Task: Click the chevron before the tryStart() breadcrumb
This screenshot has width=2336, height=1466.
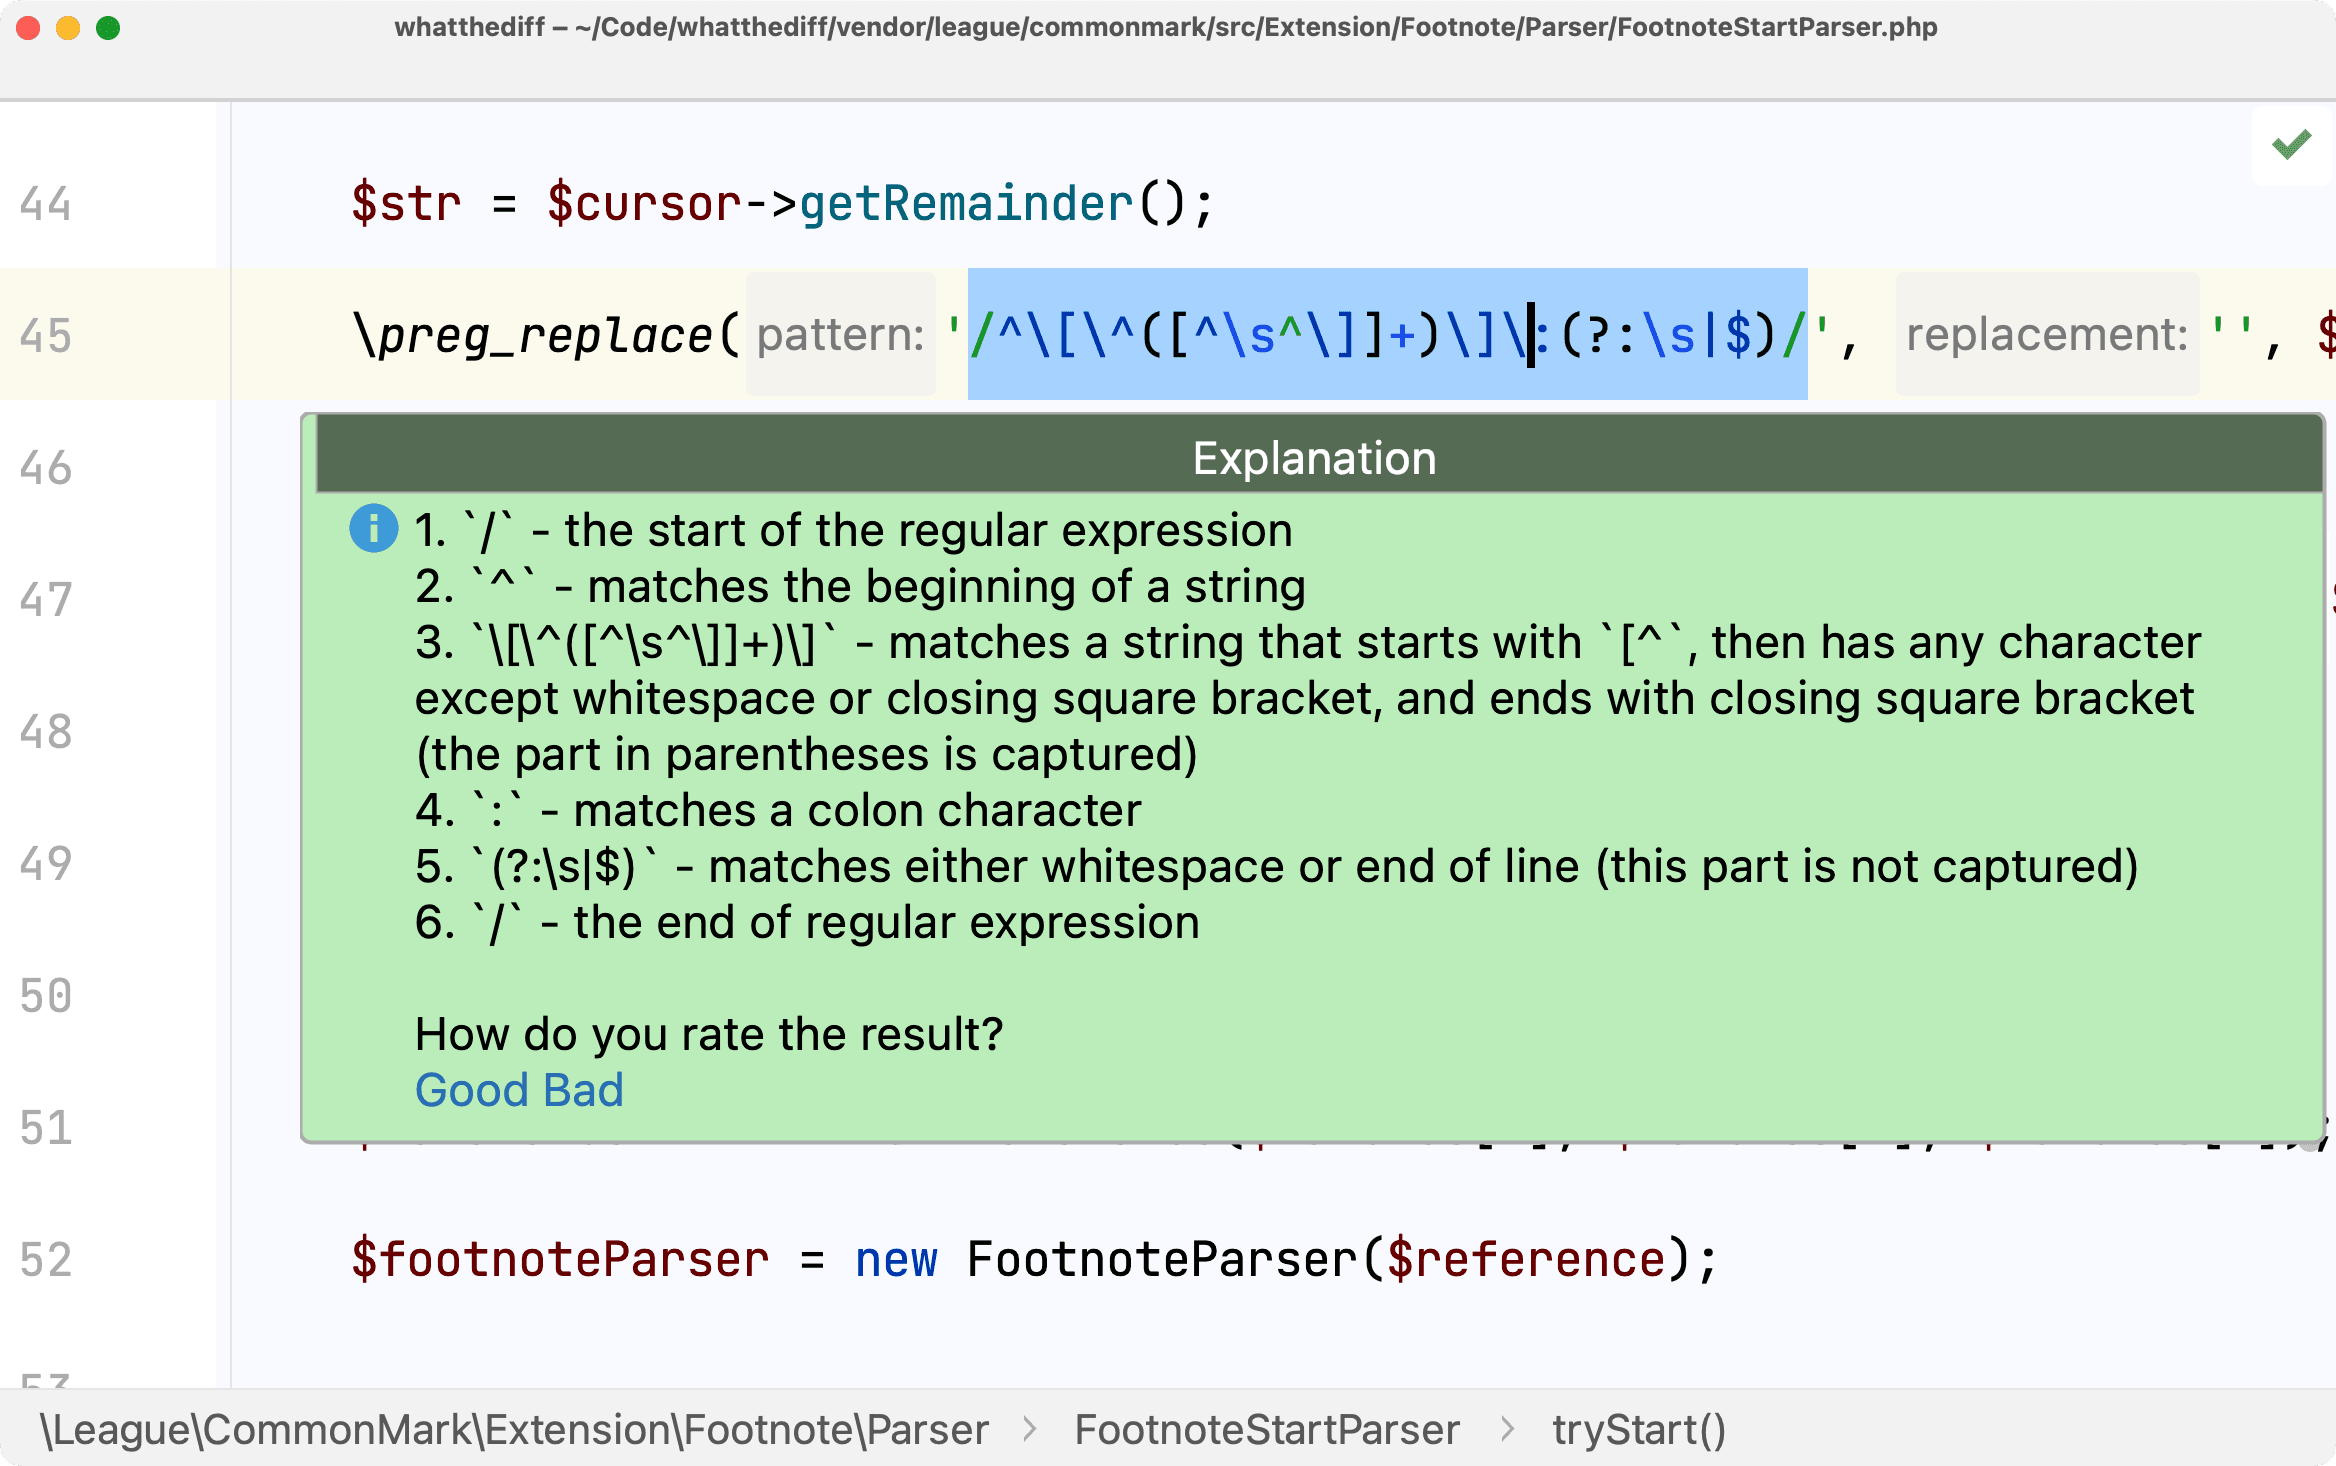Action: [1507, 1430]
